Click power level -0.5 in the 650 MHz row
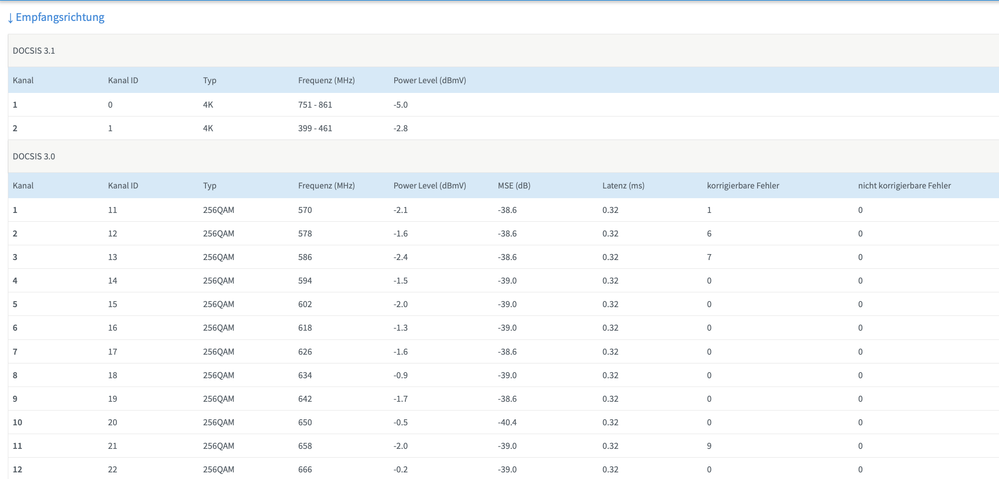The height and width of the screenshot is (479, 999). pos(401,422)
